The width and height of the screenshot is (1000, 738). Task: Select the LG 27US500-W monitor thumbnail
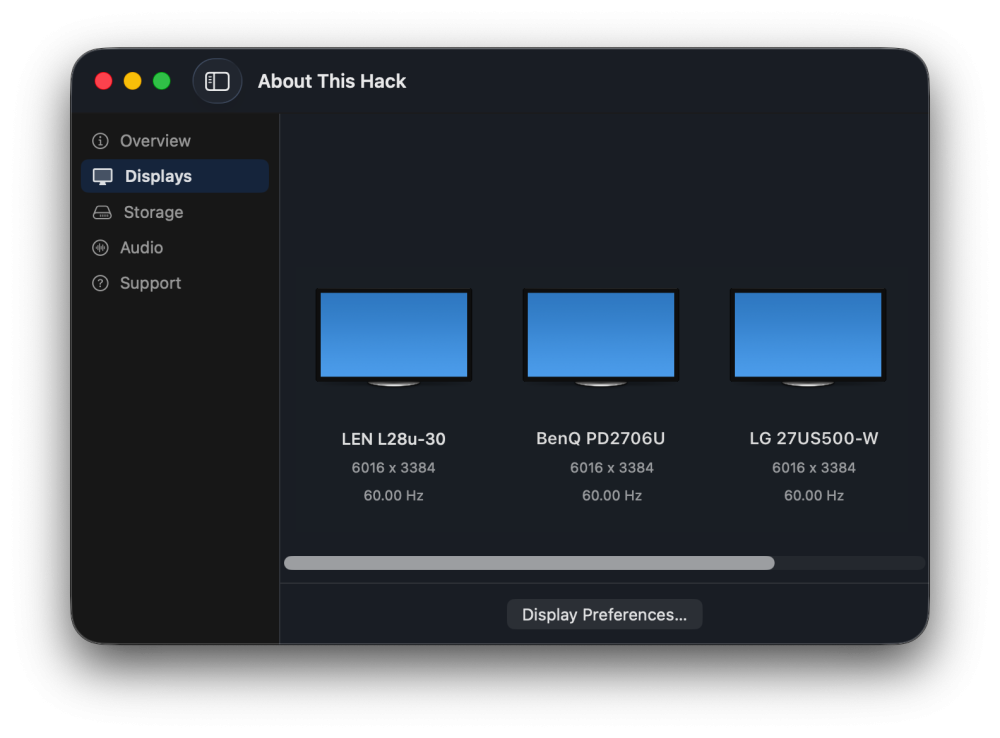pyautogui.click(x=808, y=337)
